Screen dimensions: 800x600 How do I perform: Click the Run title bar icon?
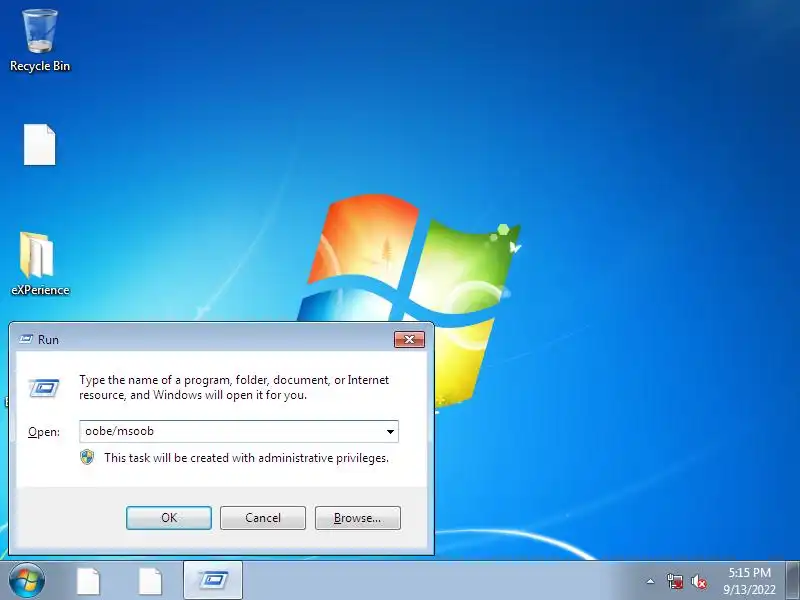(x=26, y=339)
